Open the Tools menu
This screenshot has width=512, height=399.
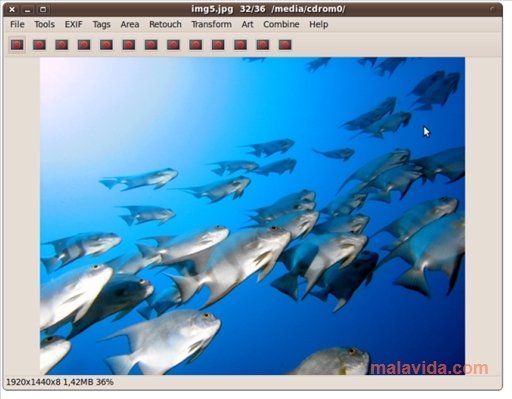45,24
